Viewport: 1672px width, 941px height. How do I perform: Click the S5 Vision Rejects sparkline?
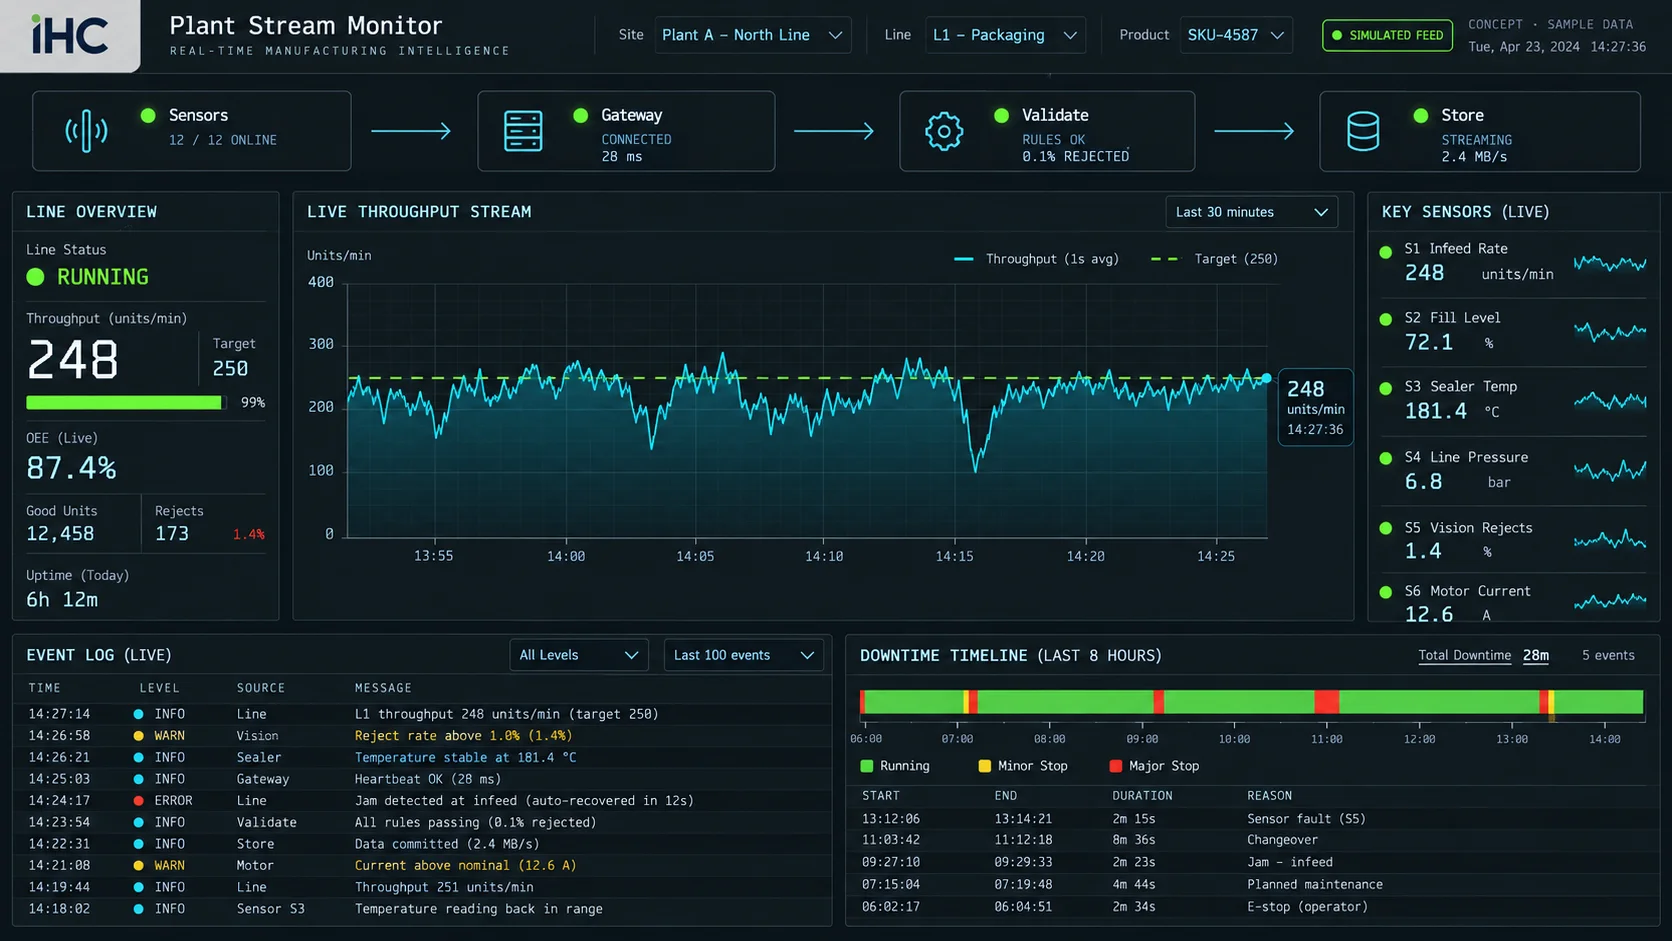pos(1610,540)
